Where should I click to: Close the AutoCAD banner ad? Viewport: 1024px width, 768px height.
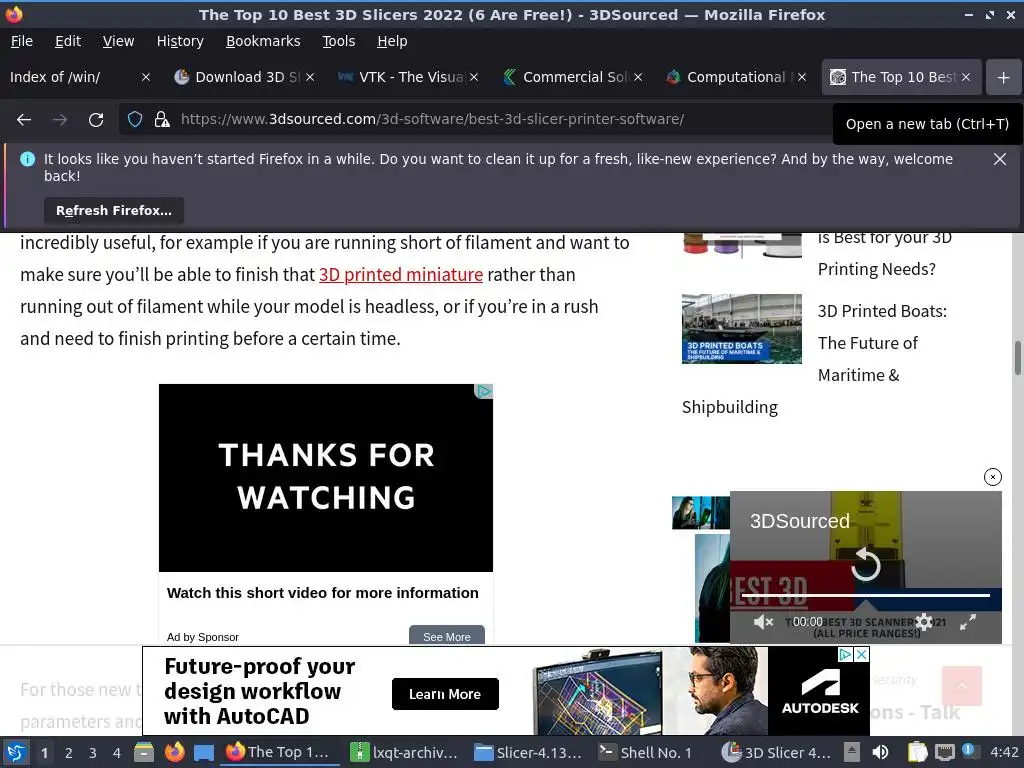[x=862, y=654]
